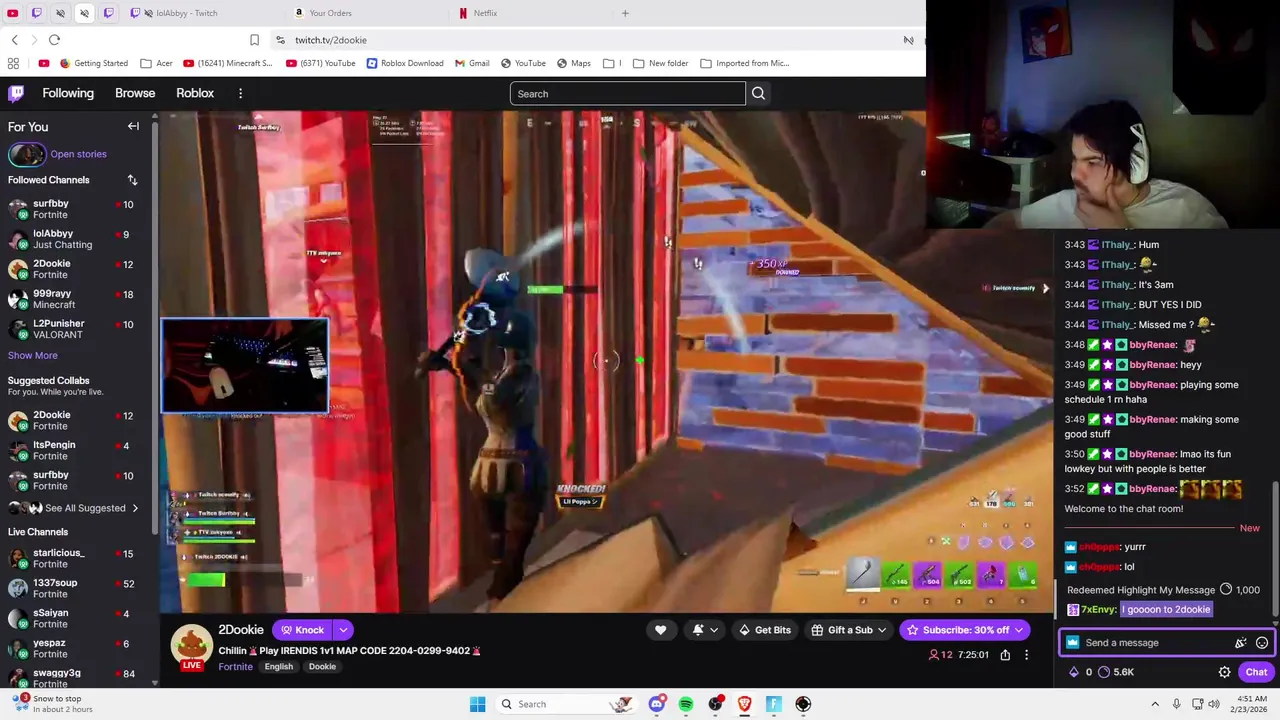
Task: Expand the Knock button dropdown arrow
Action: coord(343,630)
